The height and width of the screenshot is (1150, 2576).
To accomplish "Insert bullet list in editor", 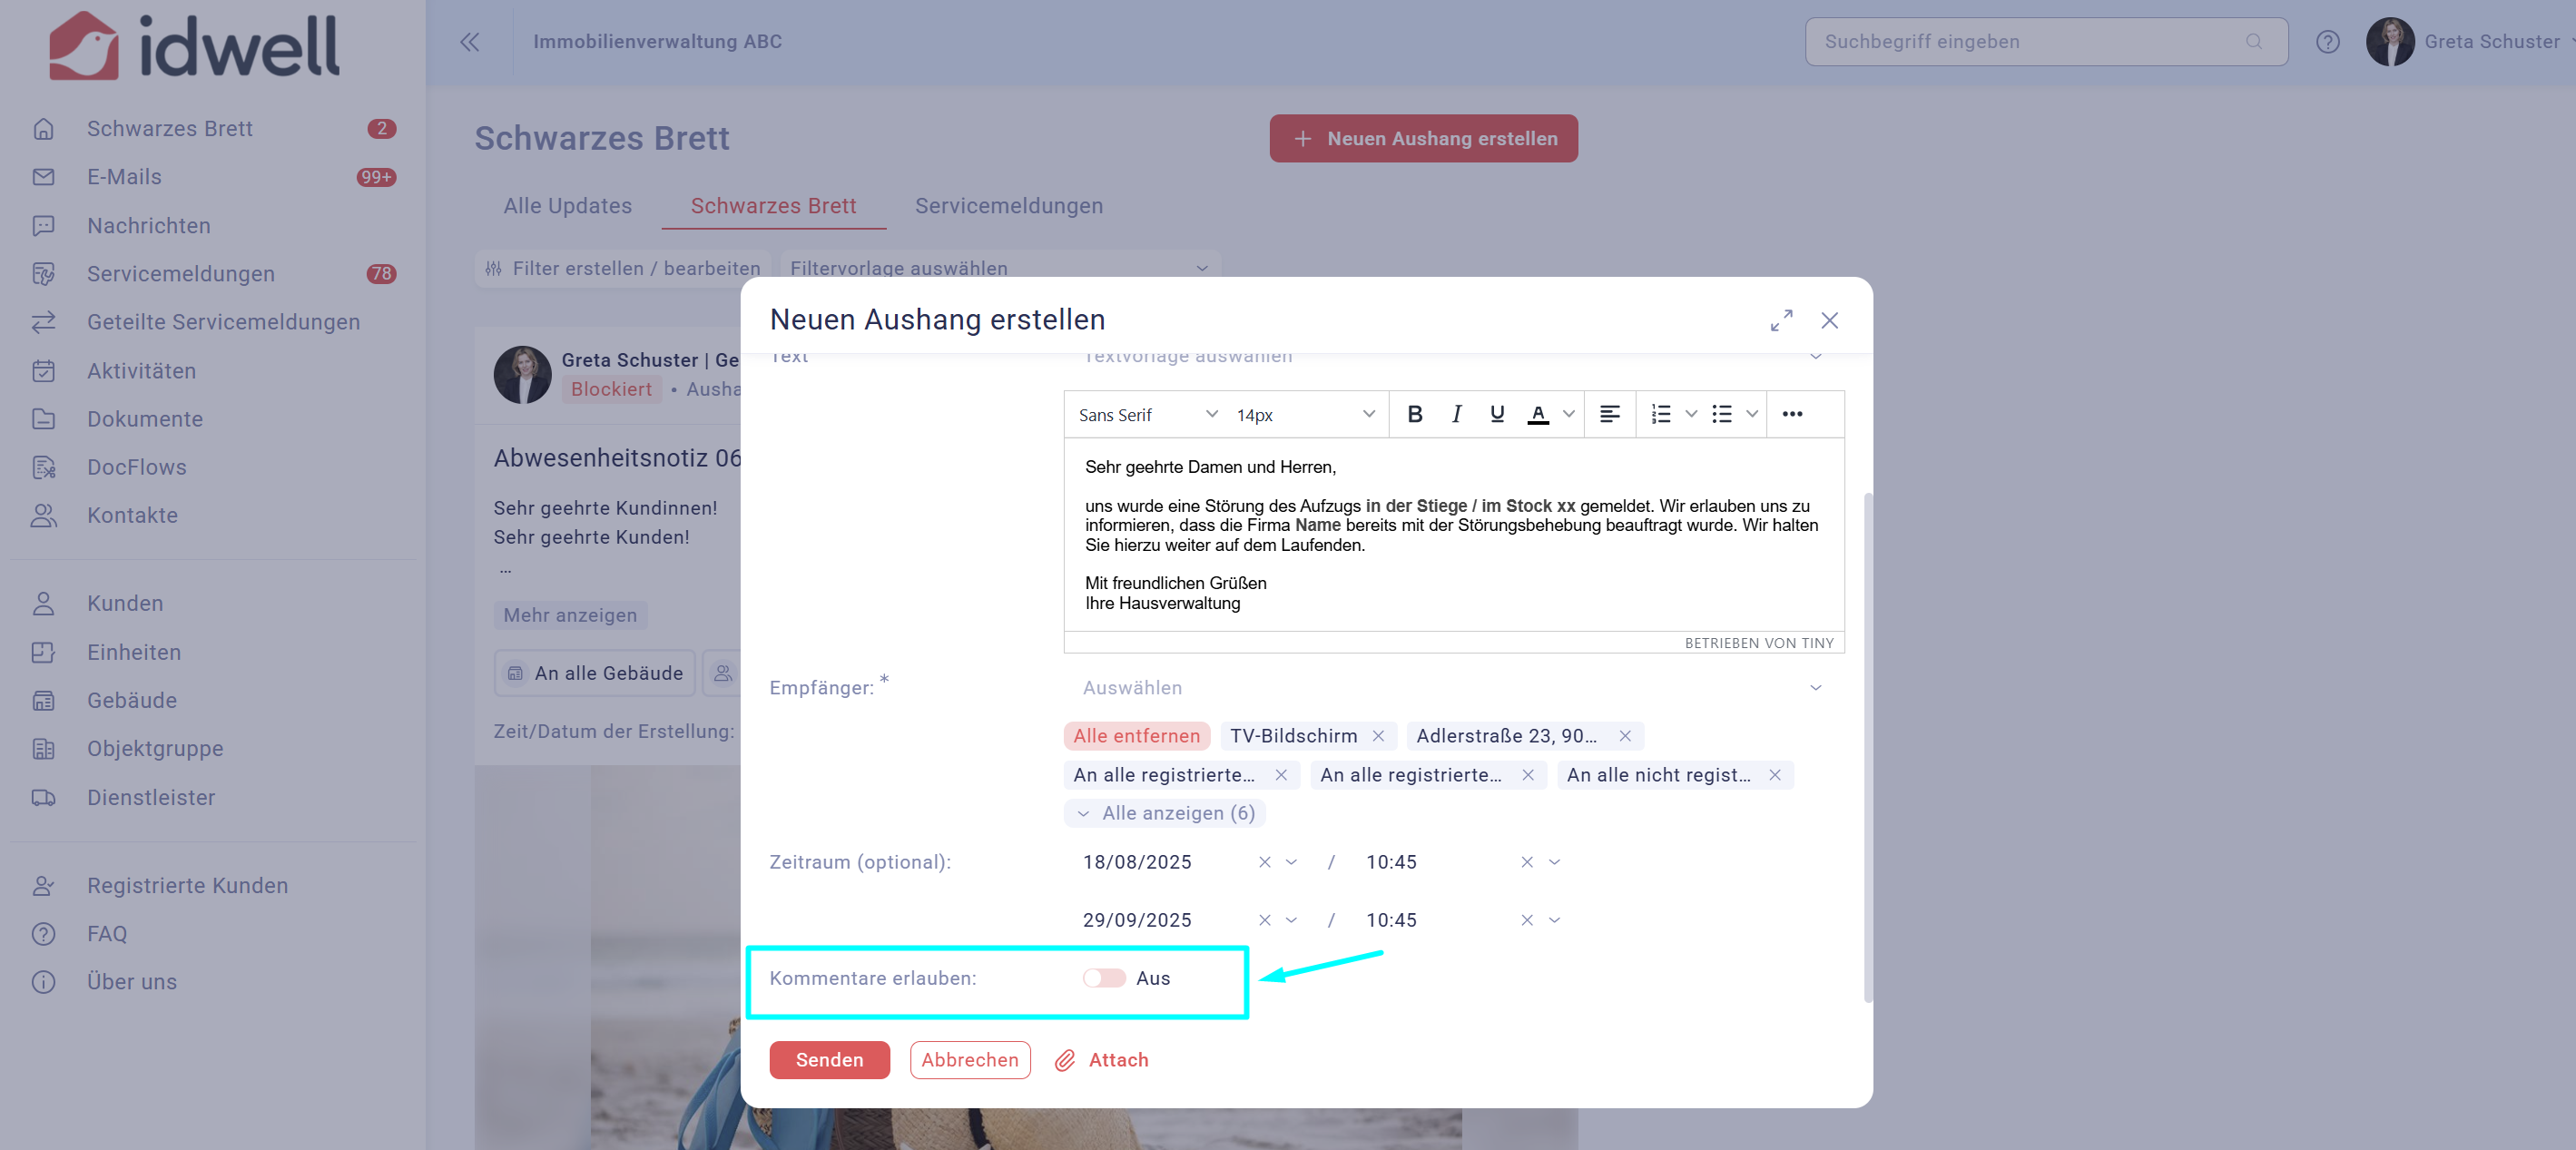I will coord(1721,414).
